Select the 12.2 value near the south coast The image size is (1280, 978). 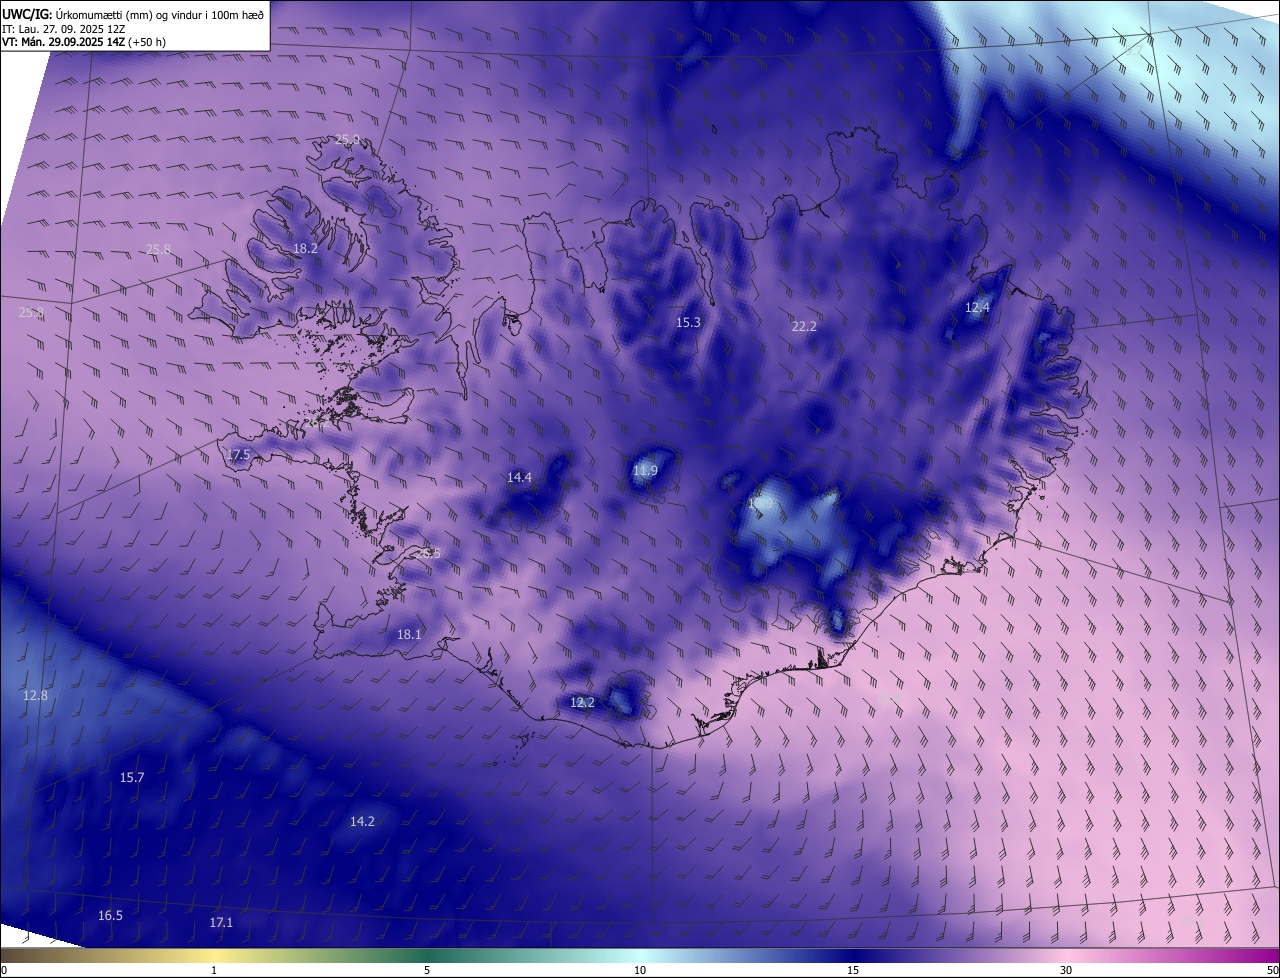(582, 702)
